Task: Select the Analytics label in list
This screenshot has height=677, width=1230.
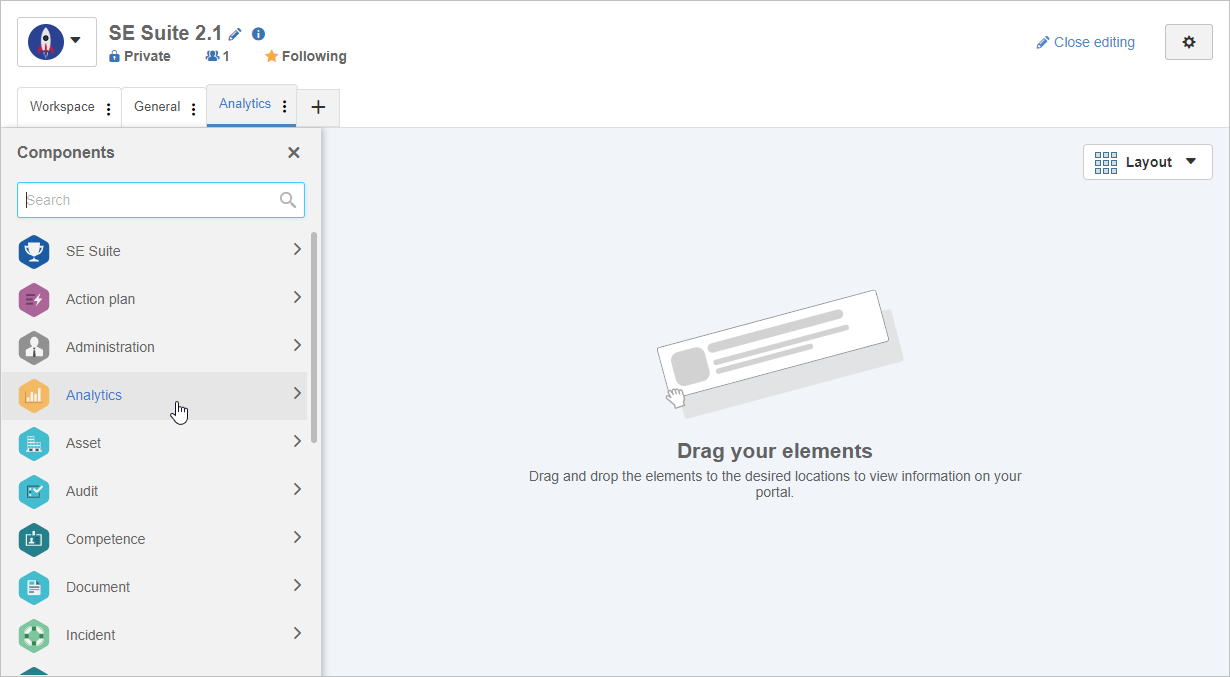Action: click(x=94, y=395)
